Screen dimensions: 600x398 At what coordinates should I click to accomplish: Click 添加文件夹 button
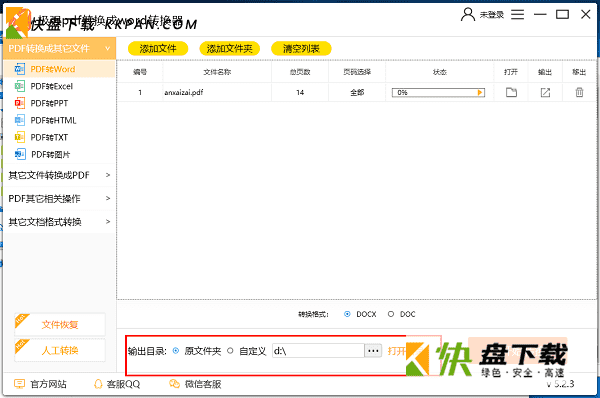click(230, 49)
